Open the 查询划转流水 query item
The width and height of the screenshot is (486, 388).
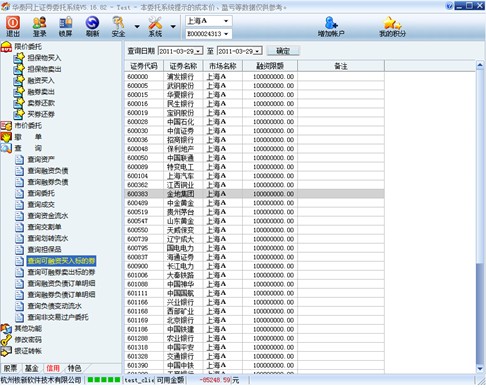(48, 239)
